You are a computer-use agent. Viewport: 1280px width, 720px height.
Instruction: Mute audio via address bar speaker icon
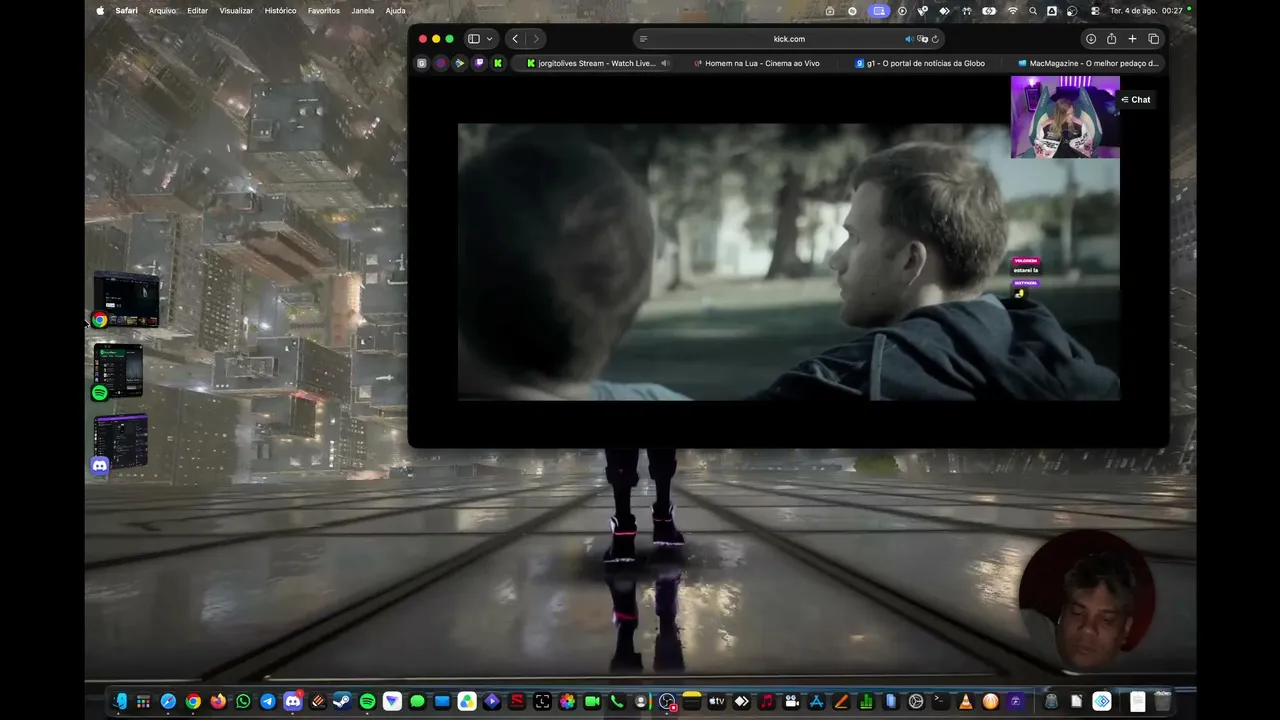click(x=909, y=39)
